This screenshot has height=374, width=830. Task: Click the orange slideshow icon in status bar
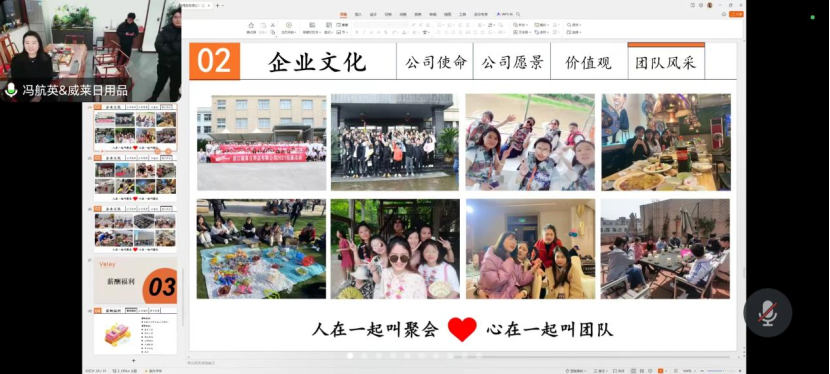[x=660, y=371]
